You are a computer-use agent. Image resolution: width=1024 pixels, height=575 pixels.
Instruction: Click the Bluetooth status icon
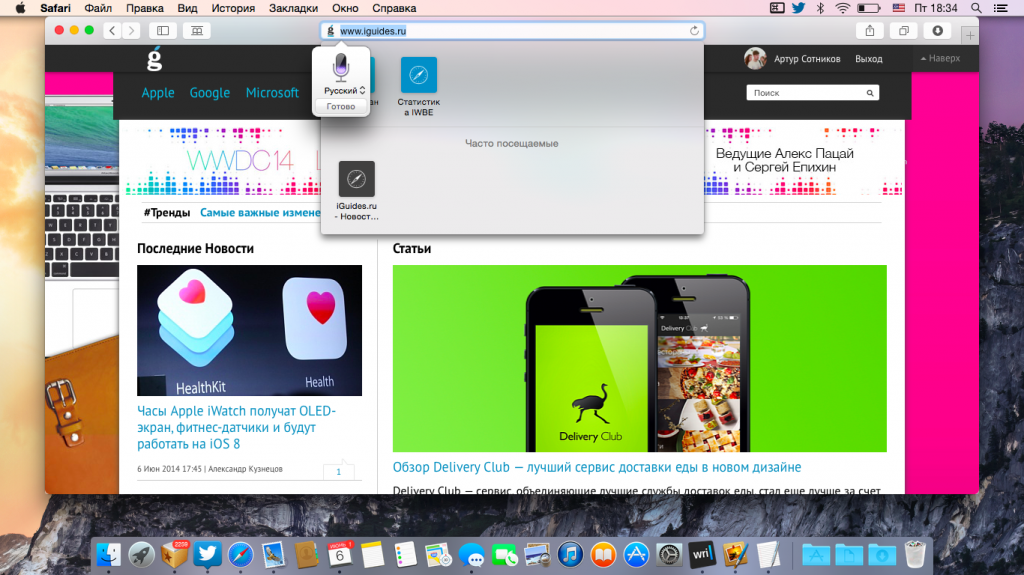tap(821, 8)
